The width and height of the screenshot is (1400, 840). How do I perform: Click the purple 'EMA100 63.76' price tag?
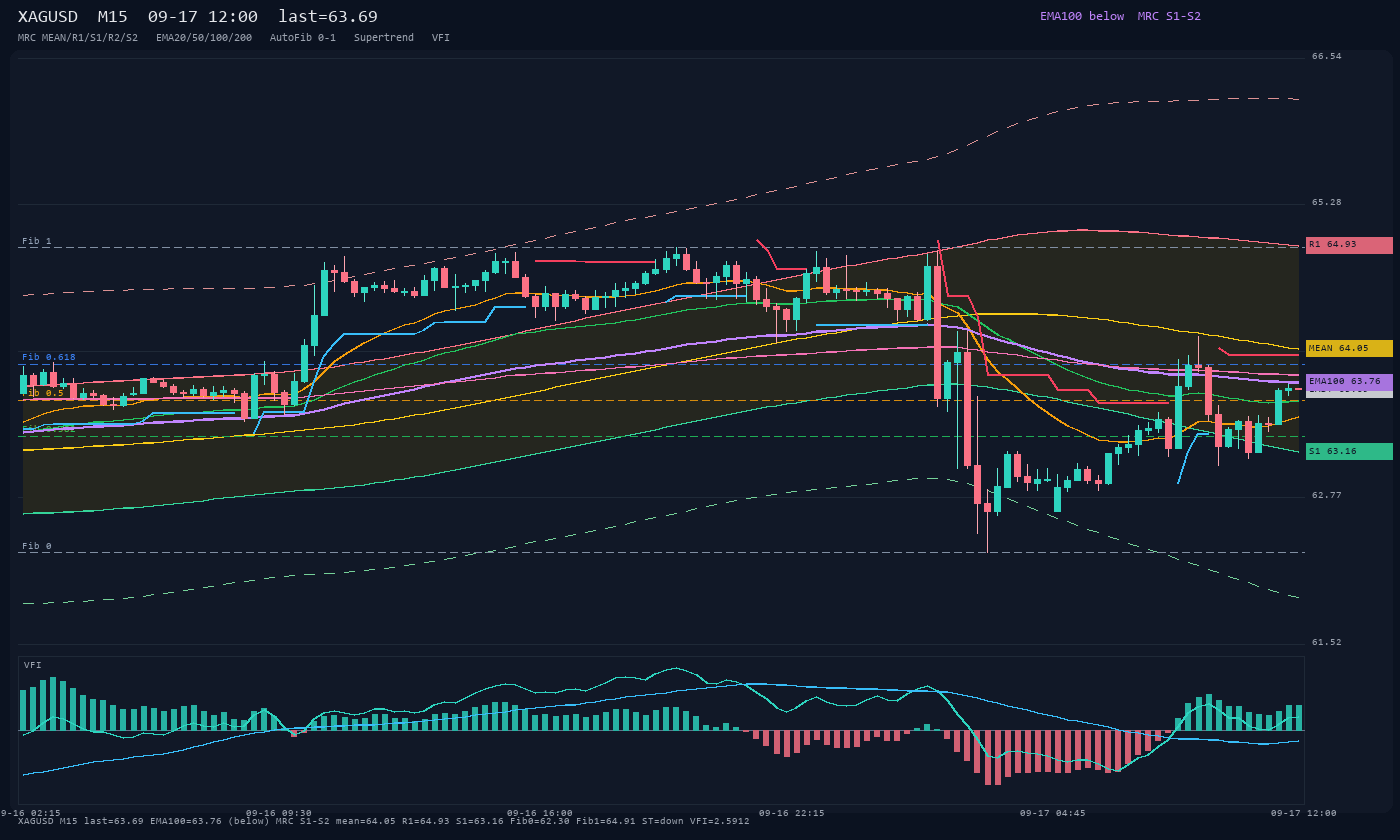tap(1349, 382)
